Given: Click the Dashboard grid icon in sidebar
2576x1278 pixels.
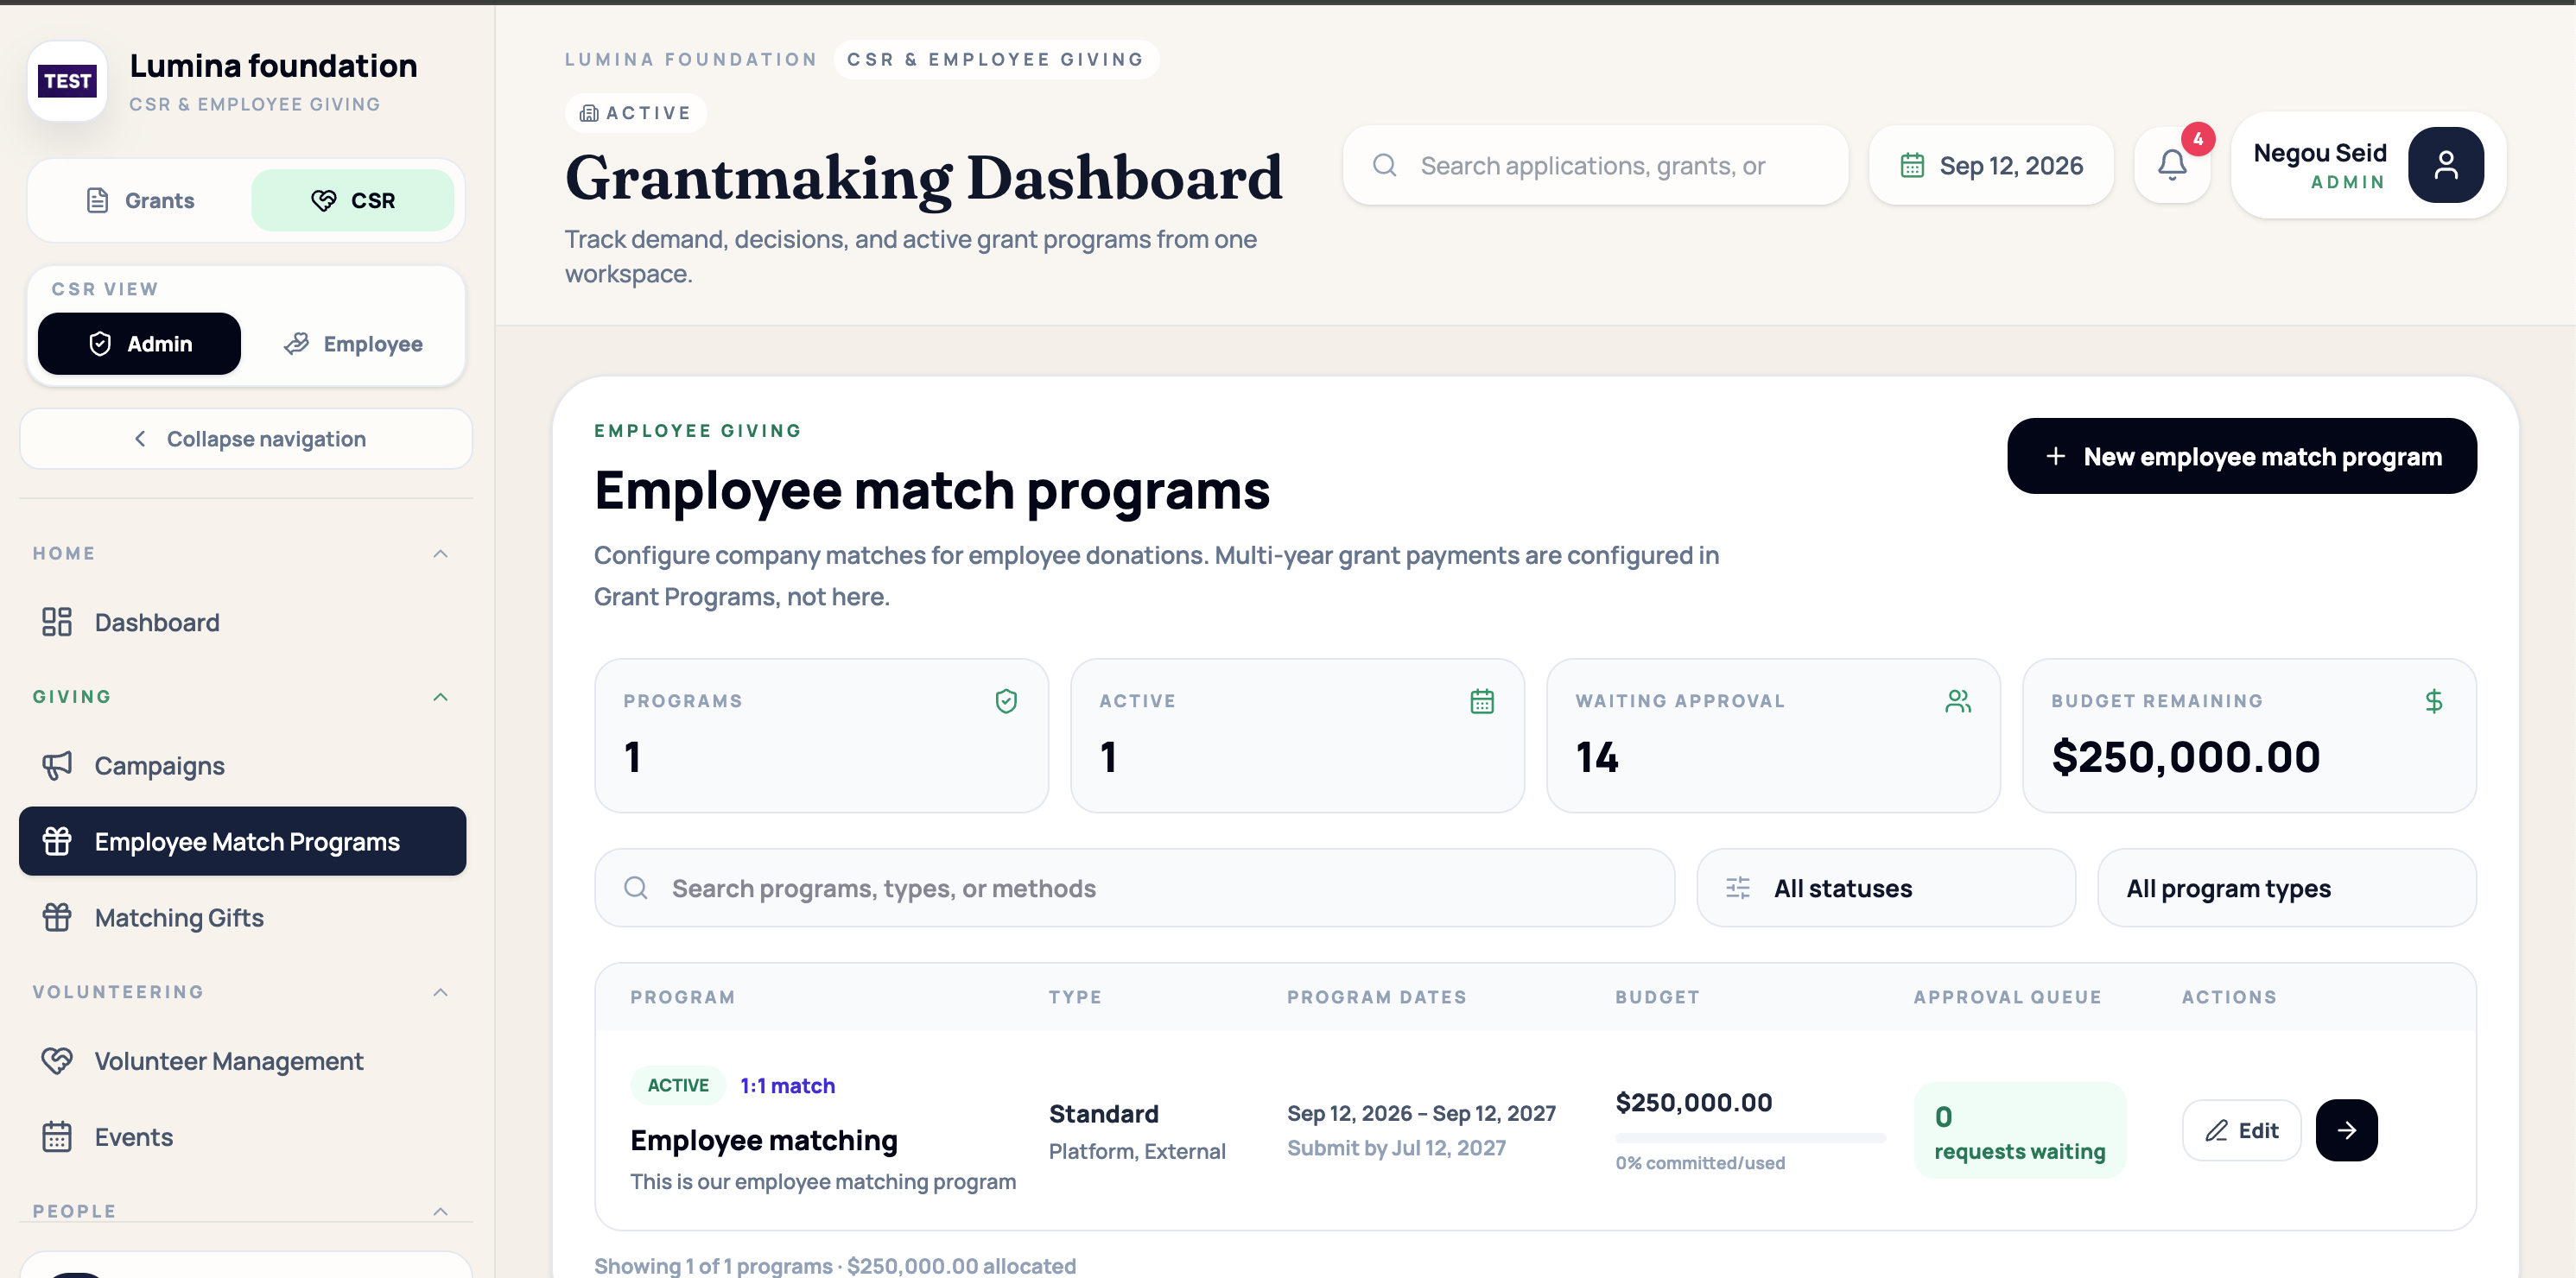Looking at the screenshot, I should pos(57,622).
